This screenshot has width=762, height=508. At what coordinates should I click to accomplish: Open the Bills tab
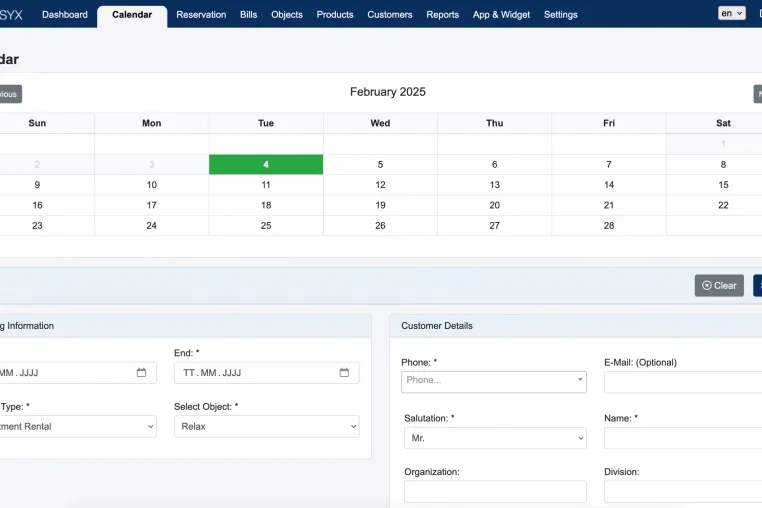pos(248,15)
